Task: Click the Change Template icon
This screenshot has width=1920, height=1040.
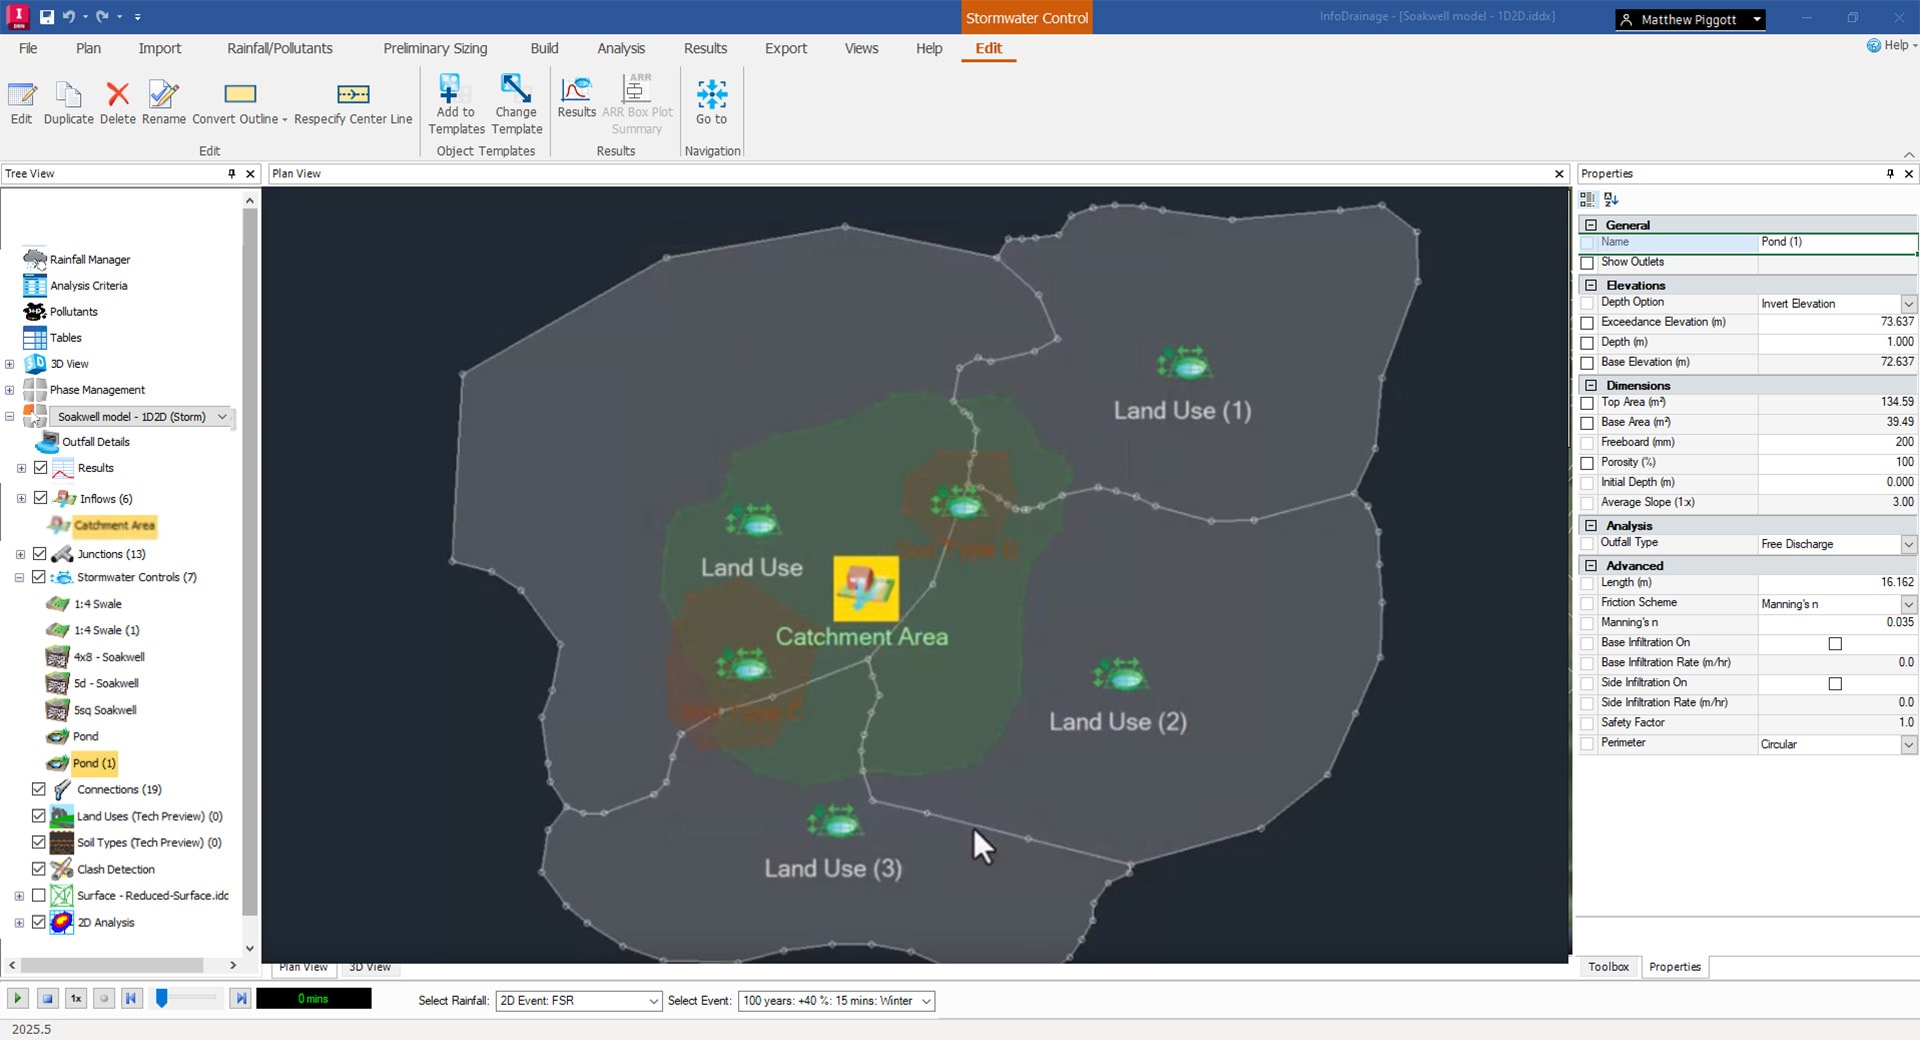Action: (x=516, y=89)
